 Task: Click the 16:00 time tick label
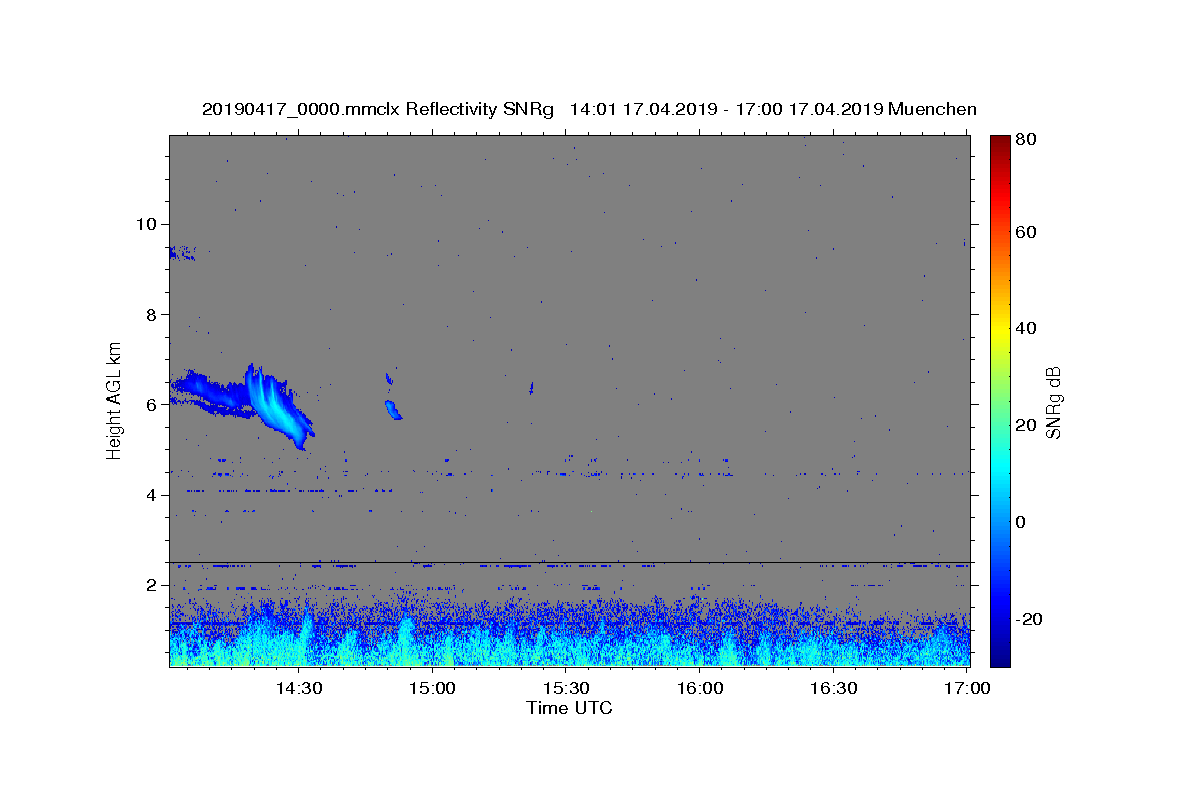[700, 688]
